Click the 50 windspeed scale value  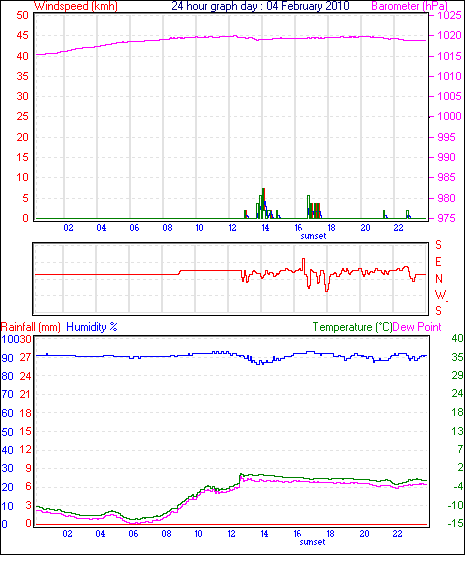[22, 15]
